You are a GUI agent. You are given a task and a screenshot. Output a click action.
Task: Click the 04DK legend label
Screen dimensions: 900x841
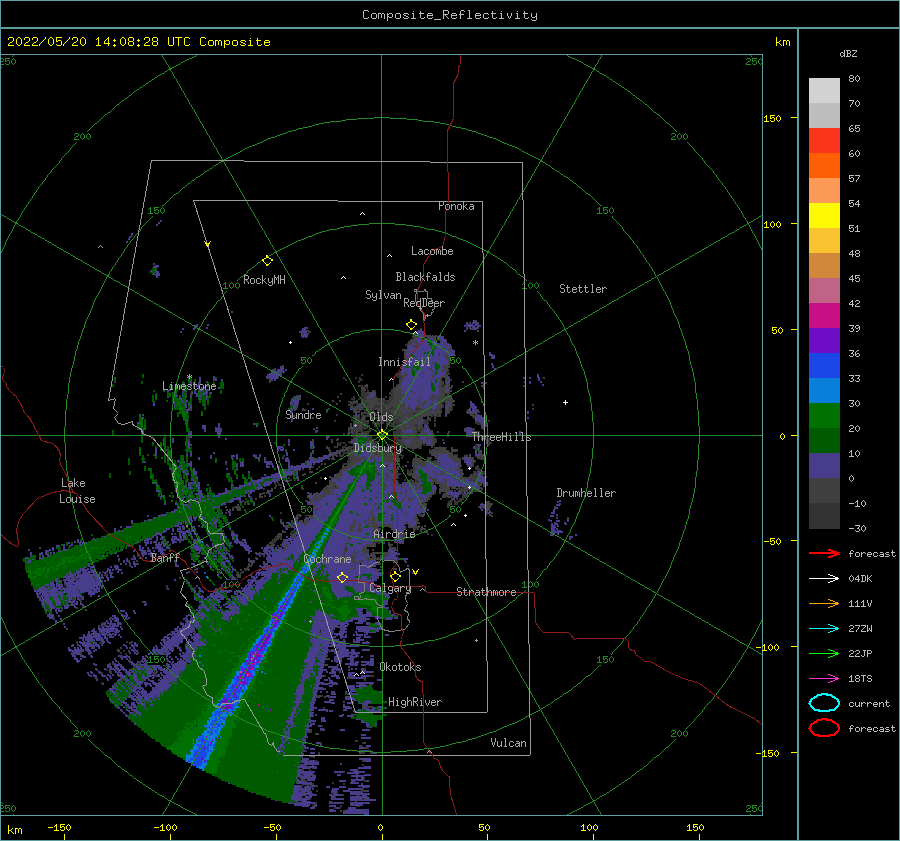[860, 579]
